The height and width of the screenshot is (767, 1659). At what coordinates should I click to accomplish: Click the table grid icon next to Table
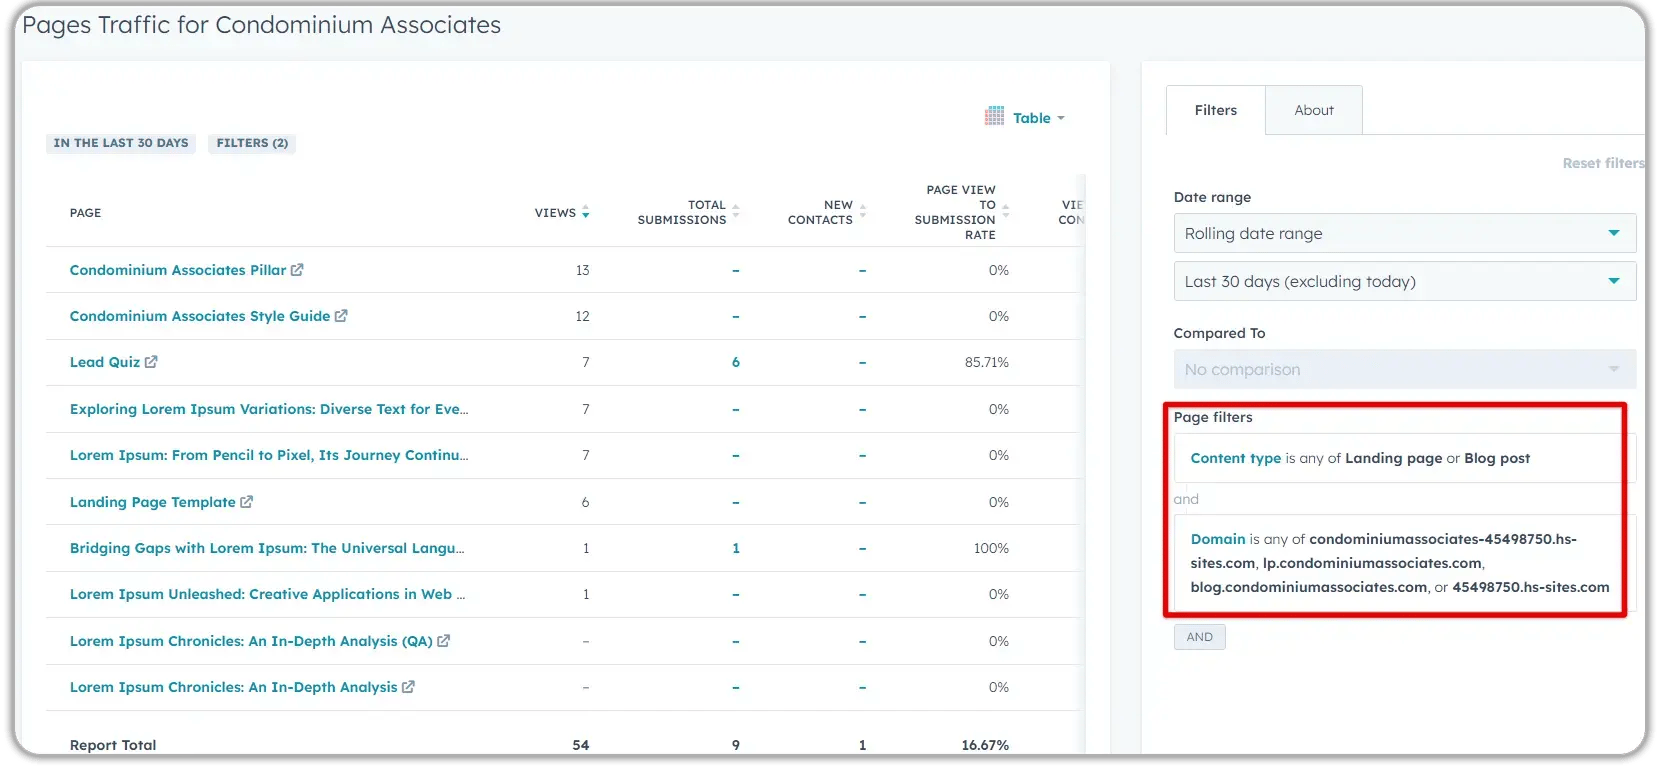(994, 116)
